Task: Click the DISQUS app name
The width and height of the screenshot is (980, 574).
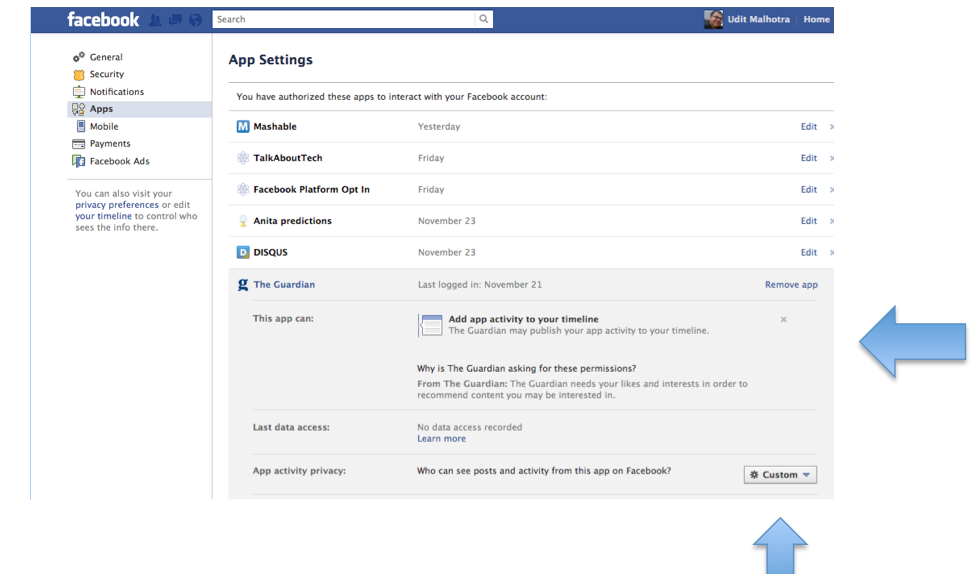Action: pos(271,253)
